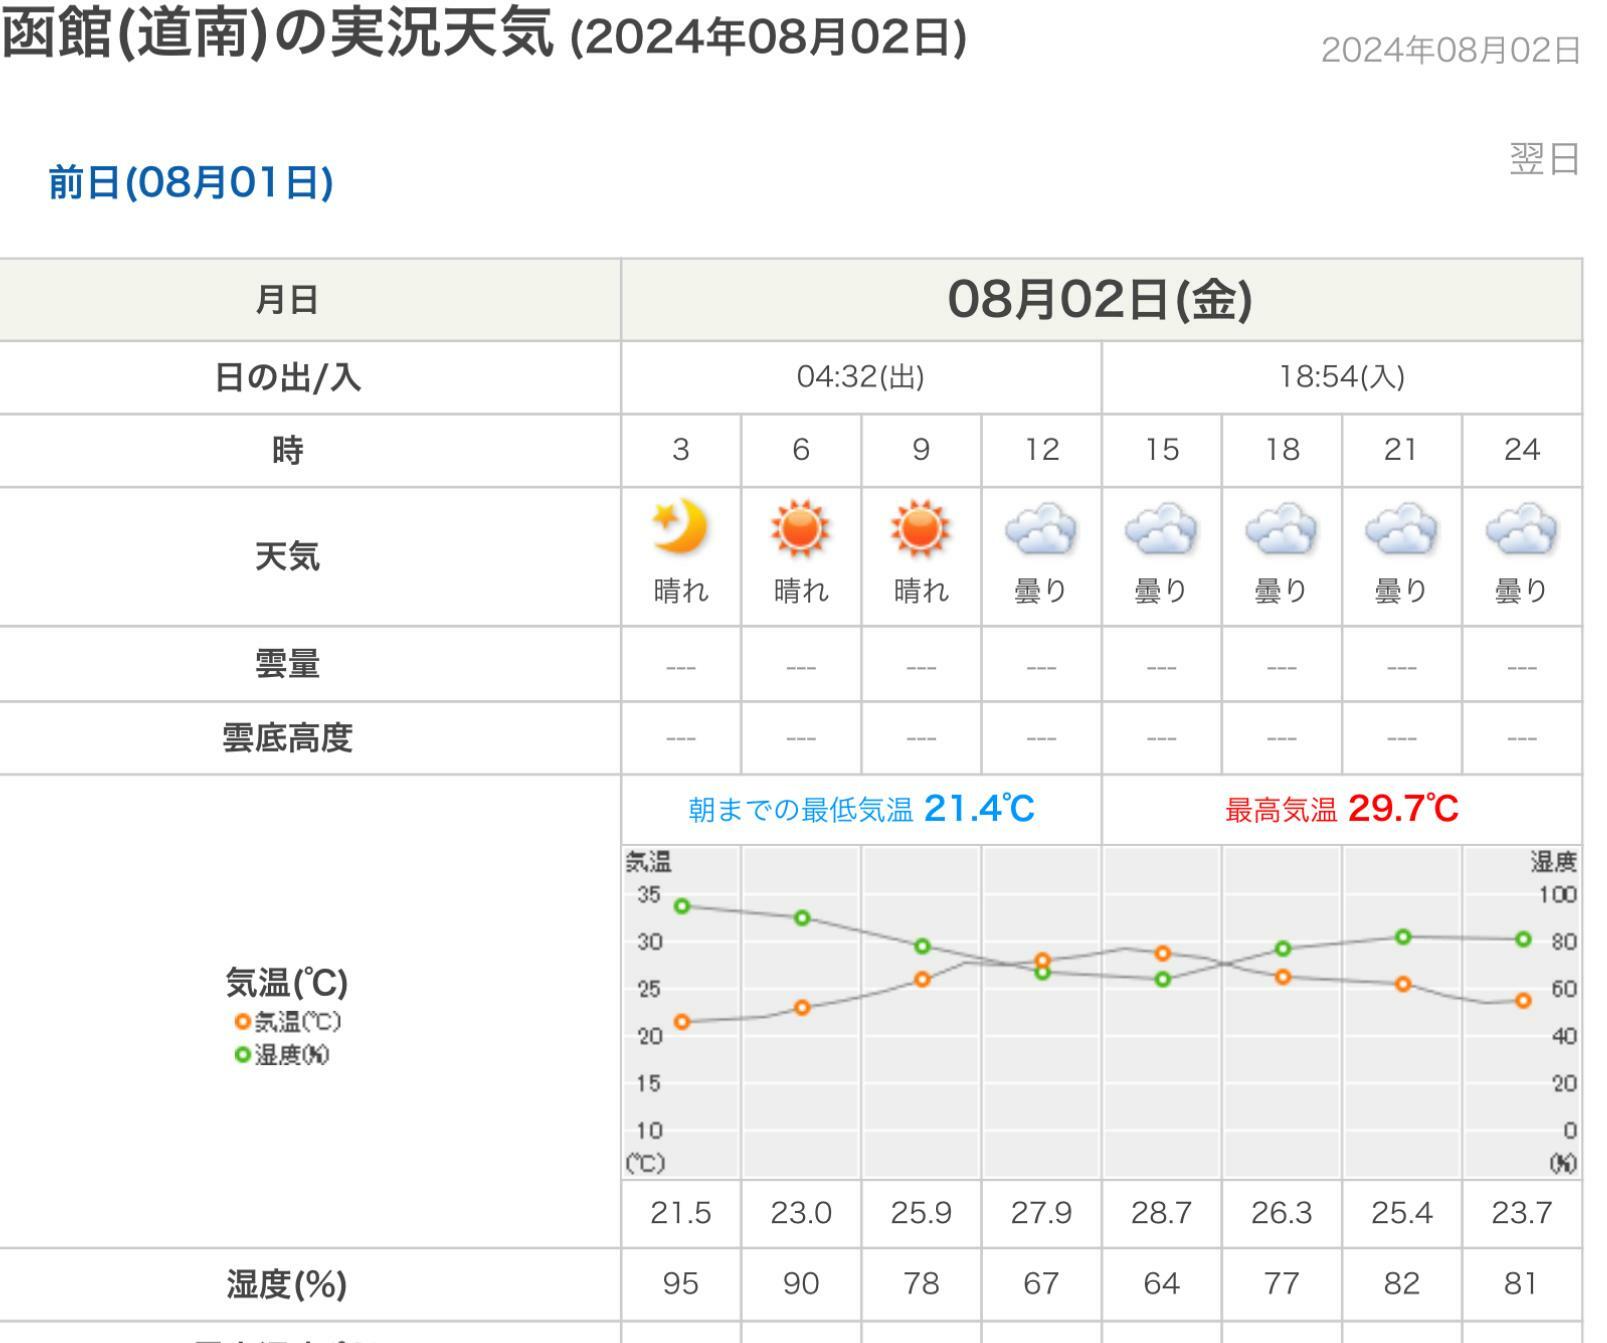Click temperature value 23.7
The width and height of the screenshot is (1607, 1343).
pyautogui.click(x=1521, y=1213)
